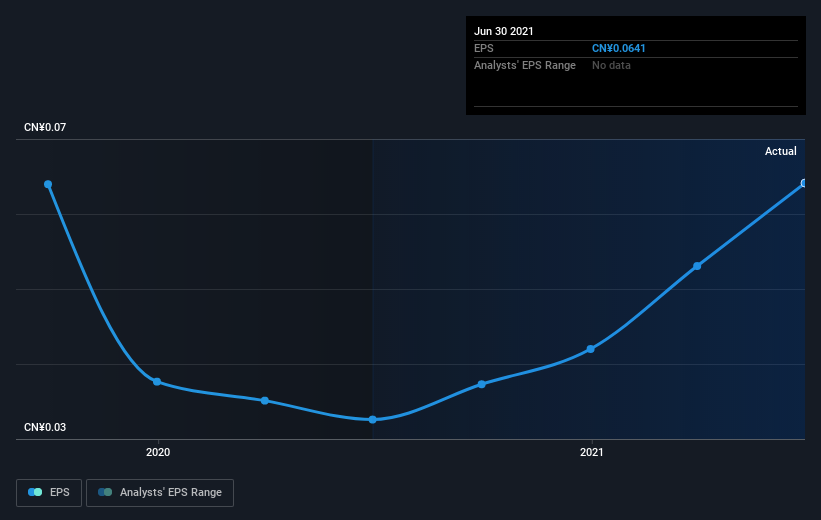Viewport: 821px width, 520px height.
Task: Select the EPS data point above 2020
Action: 157,382
